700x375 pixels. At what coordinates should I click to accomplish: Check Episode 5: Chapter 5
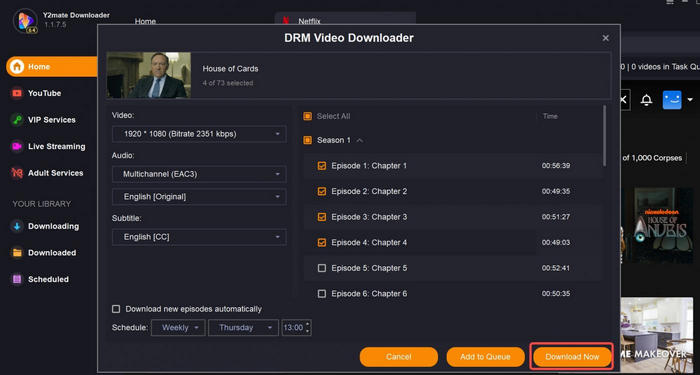pyautogui.click(x=321, y=268)
